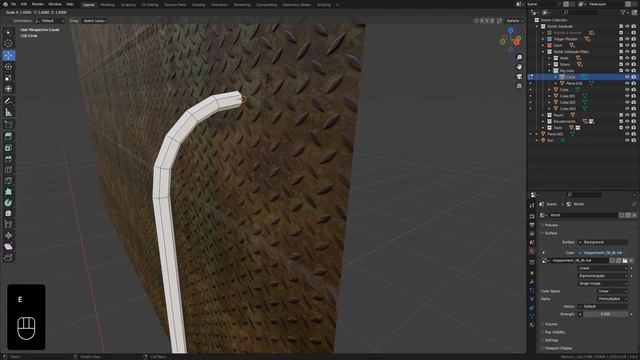The width and height of the screenshot is (640, 360).
Task: Click the Color image texture link field
Action: point(603,253)
